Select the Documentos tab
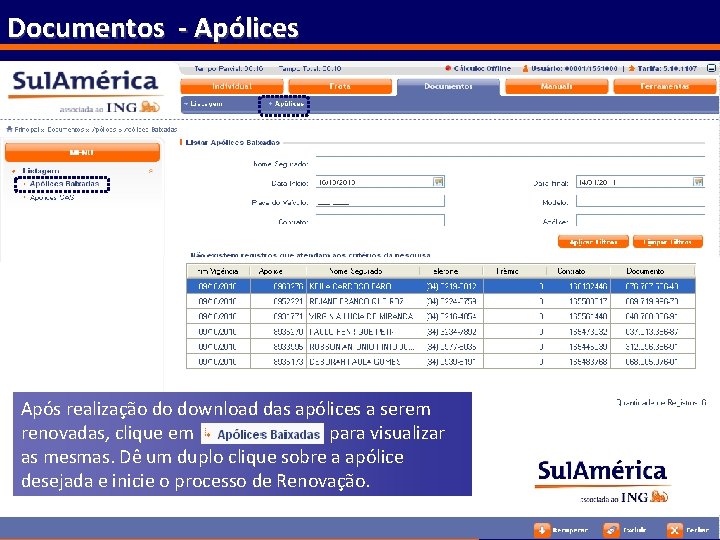720x540 pixels. pos(448,86)
